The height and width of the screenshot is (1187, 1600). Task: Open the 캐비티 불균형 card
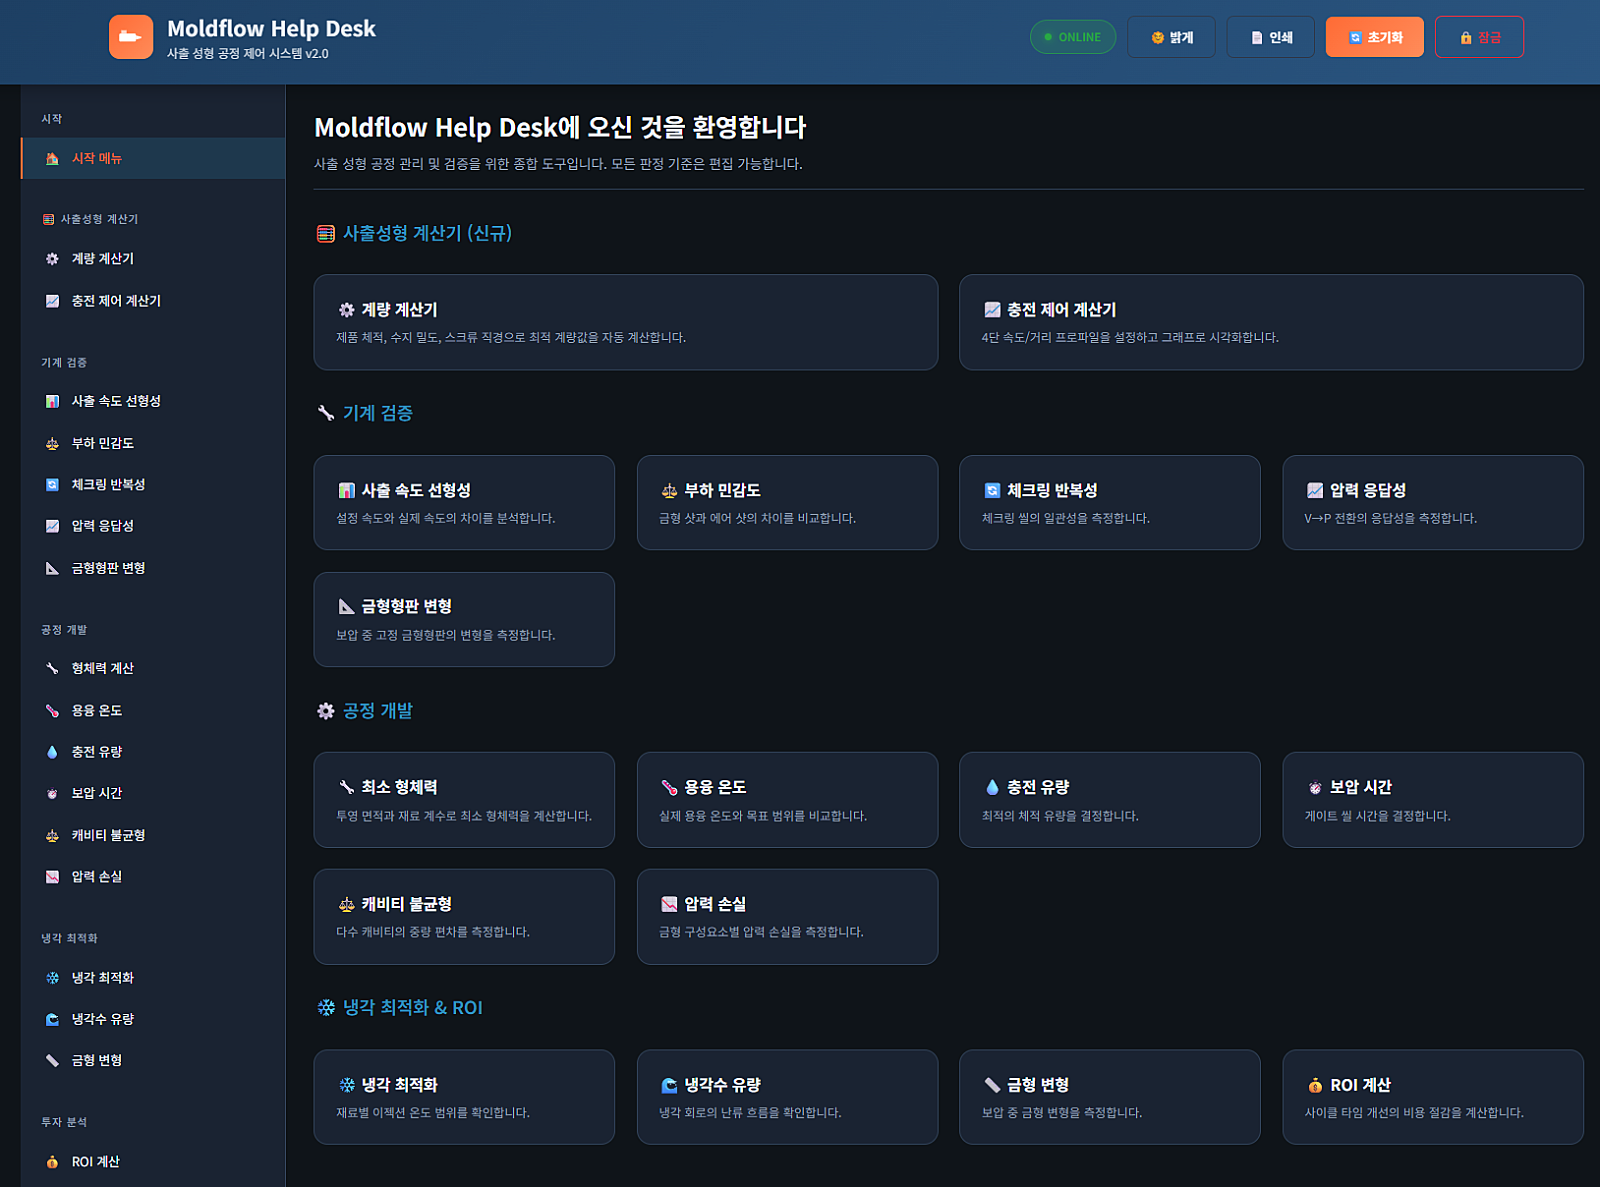(x=464, y=917)
